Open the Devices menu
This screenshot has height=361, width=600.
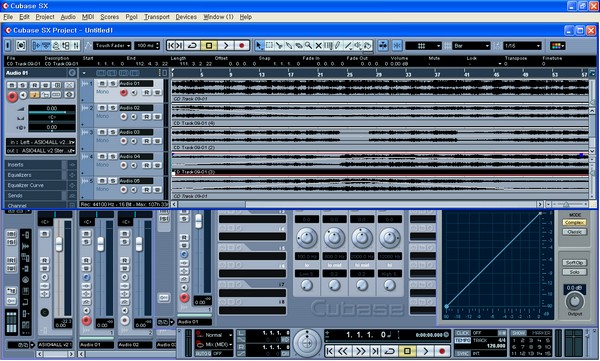tap(186, 17)
